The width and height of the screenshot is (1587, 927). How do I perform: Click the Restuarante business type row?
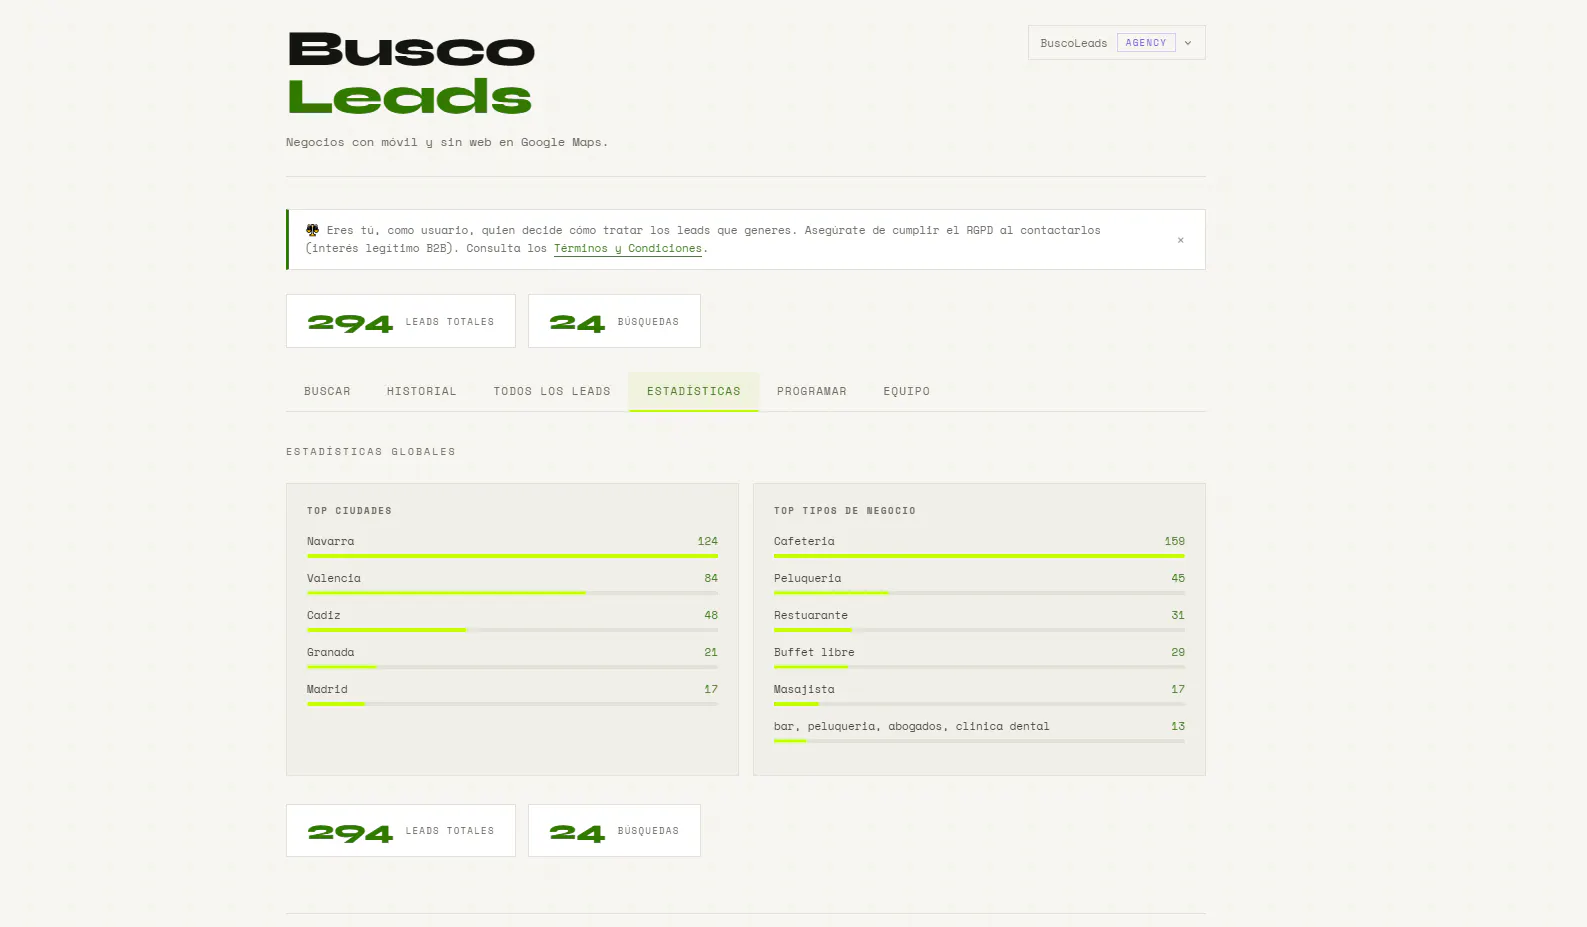coord(979,620)
